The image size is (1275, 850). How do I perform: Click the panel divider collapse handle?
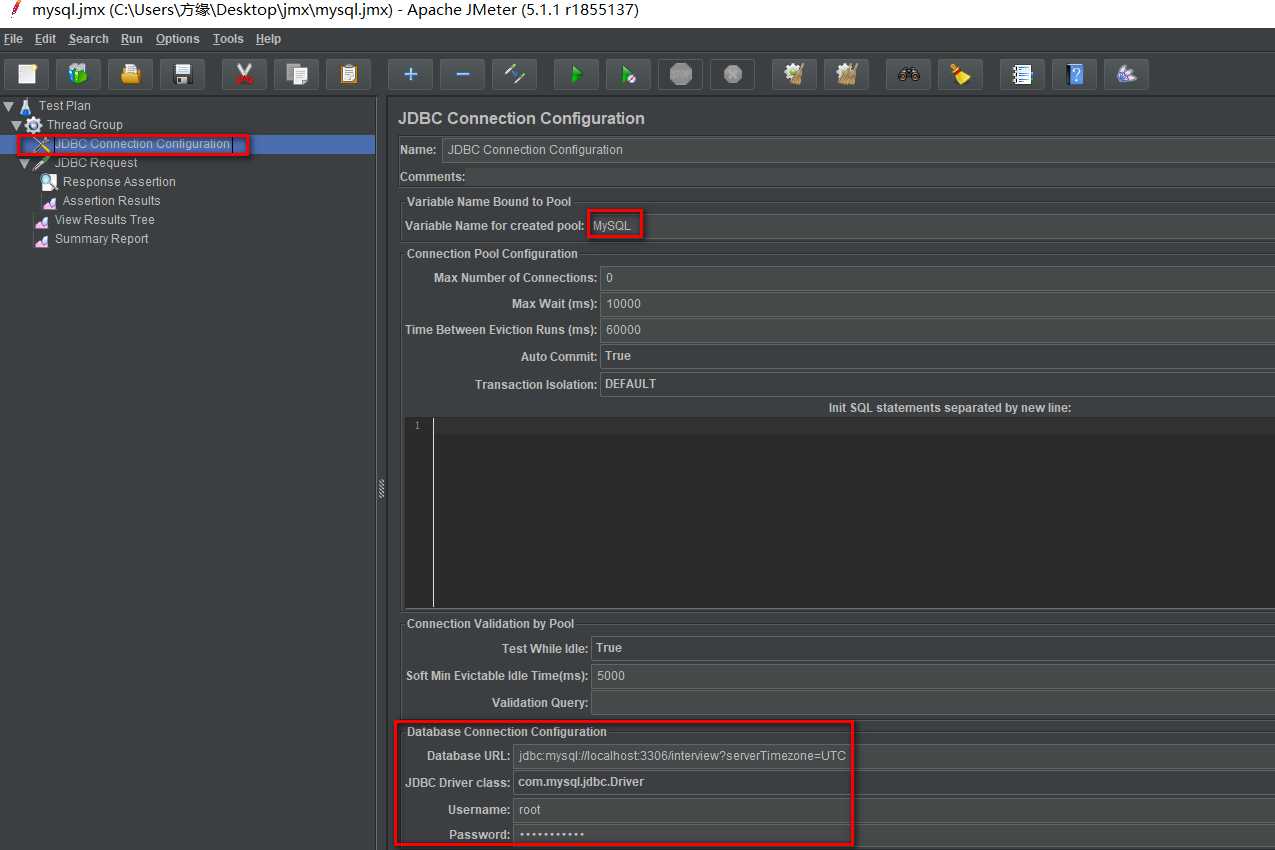(381, 489)
